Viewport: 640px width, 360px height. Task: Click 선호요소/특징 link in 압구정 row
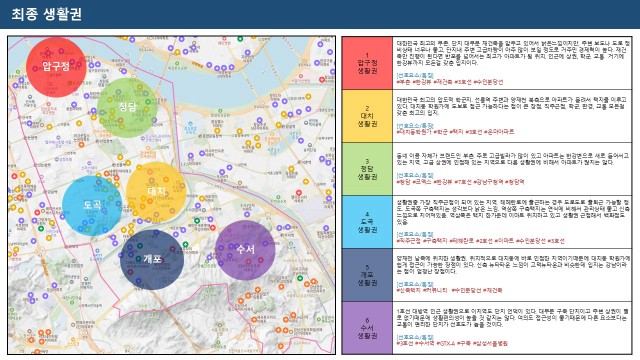click(415, 76)
